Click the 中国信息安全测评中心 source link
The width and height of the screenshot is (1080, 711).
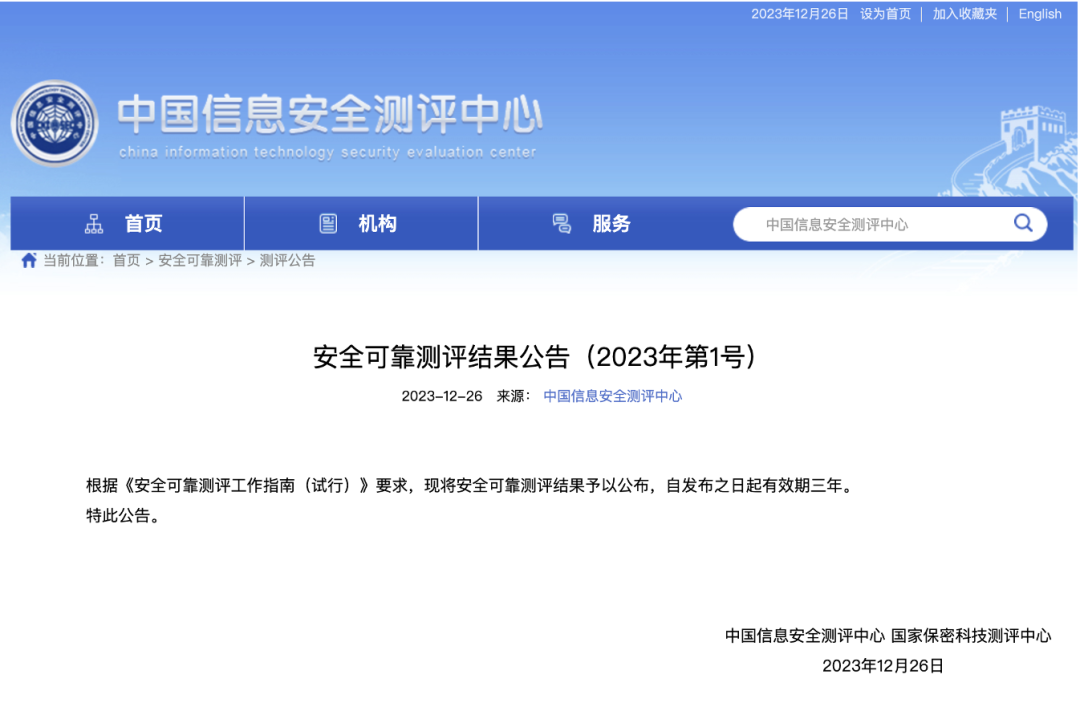[612, 396]
